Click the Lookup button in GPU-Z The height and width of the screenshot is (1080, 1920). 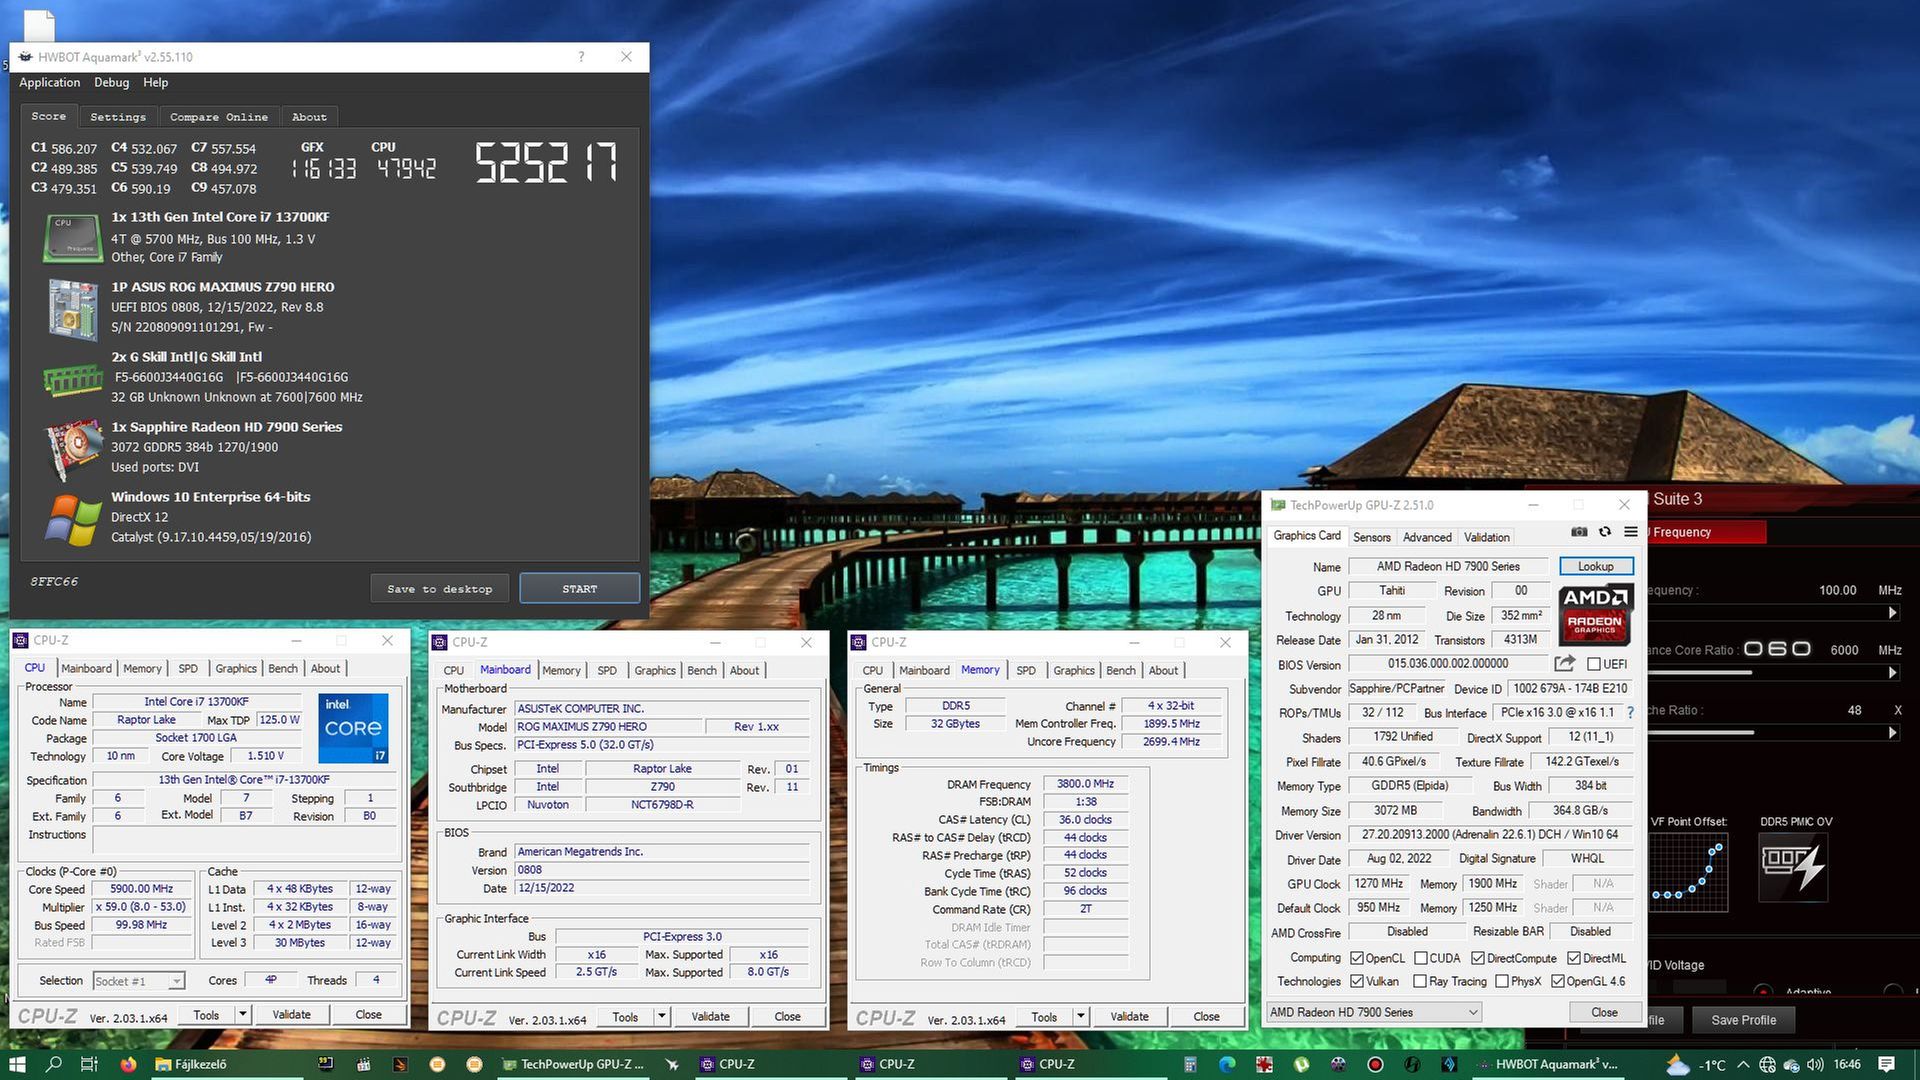(x=1596, y=566)
